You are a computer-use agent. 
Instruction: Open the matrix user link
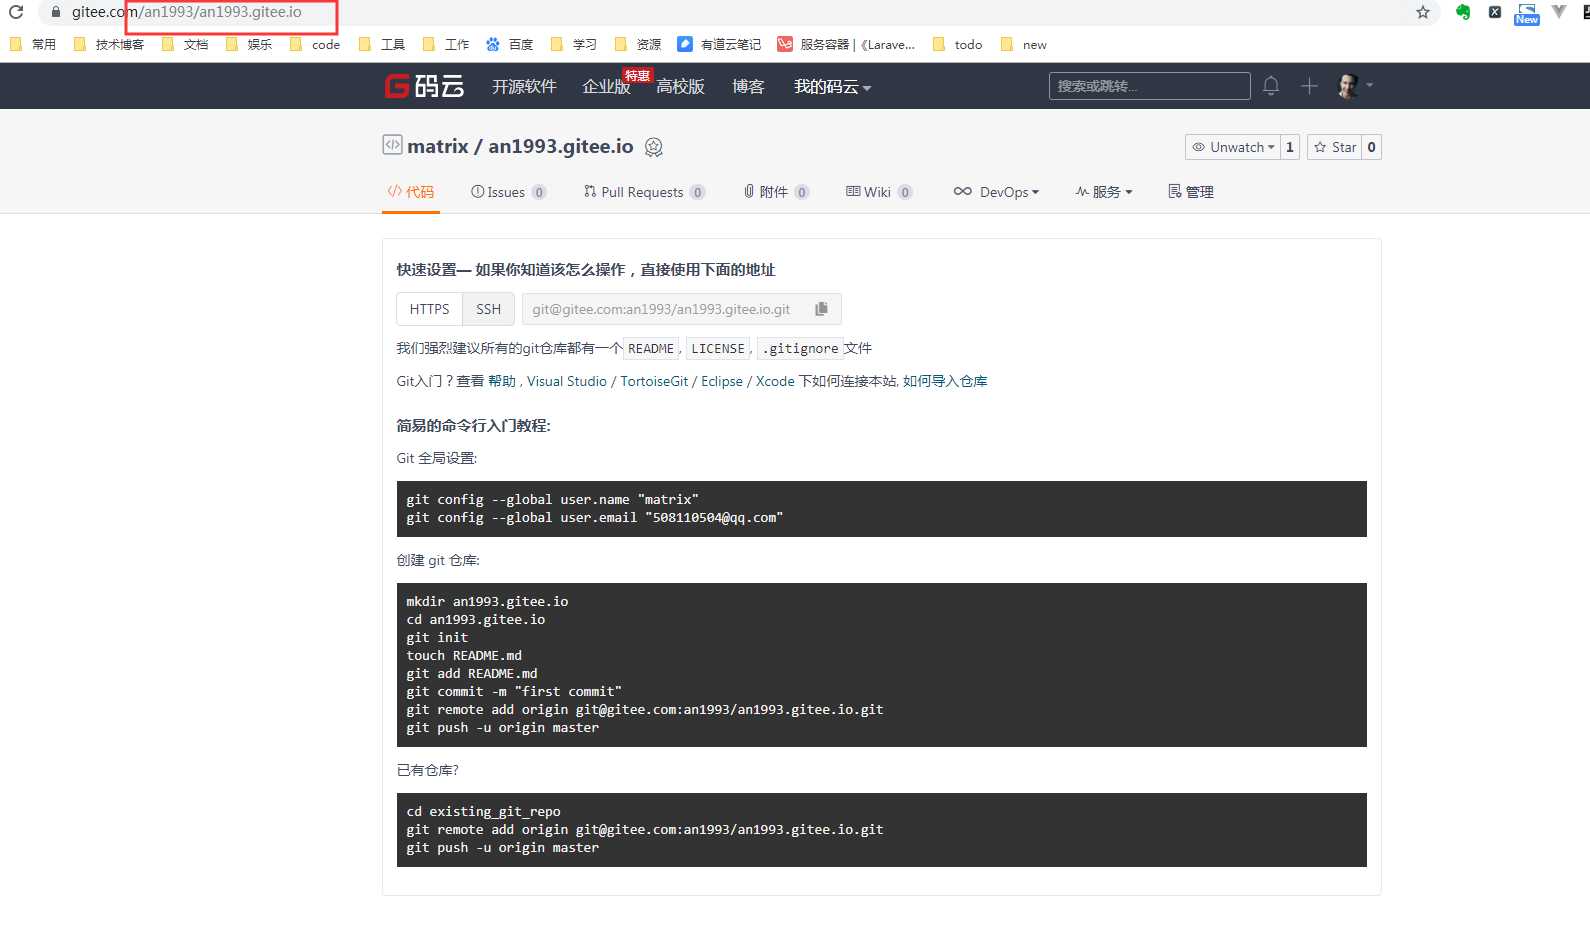[437, 146]
